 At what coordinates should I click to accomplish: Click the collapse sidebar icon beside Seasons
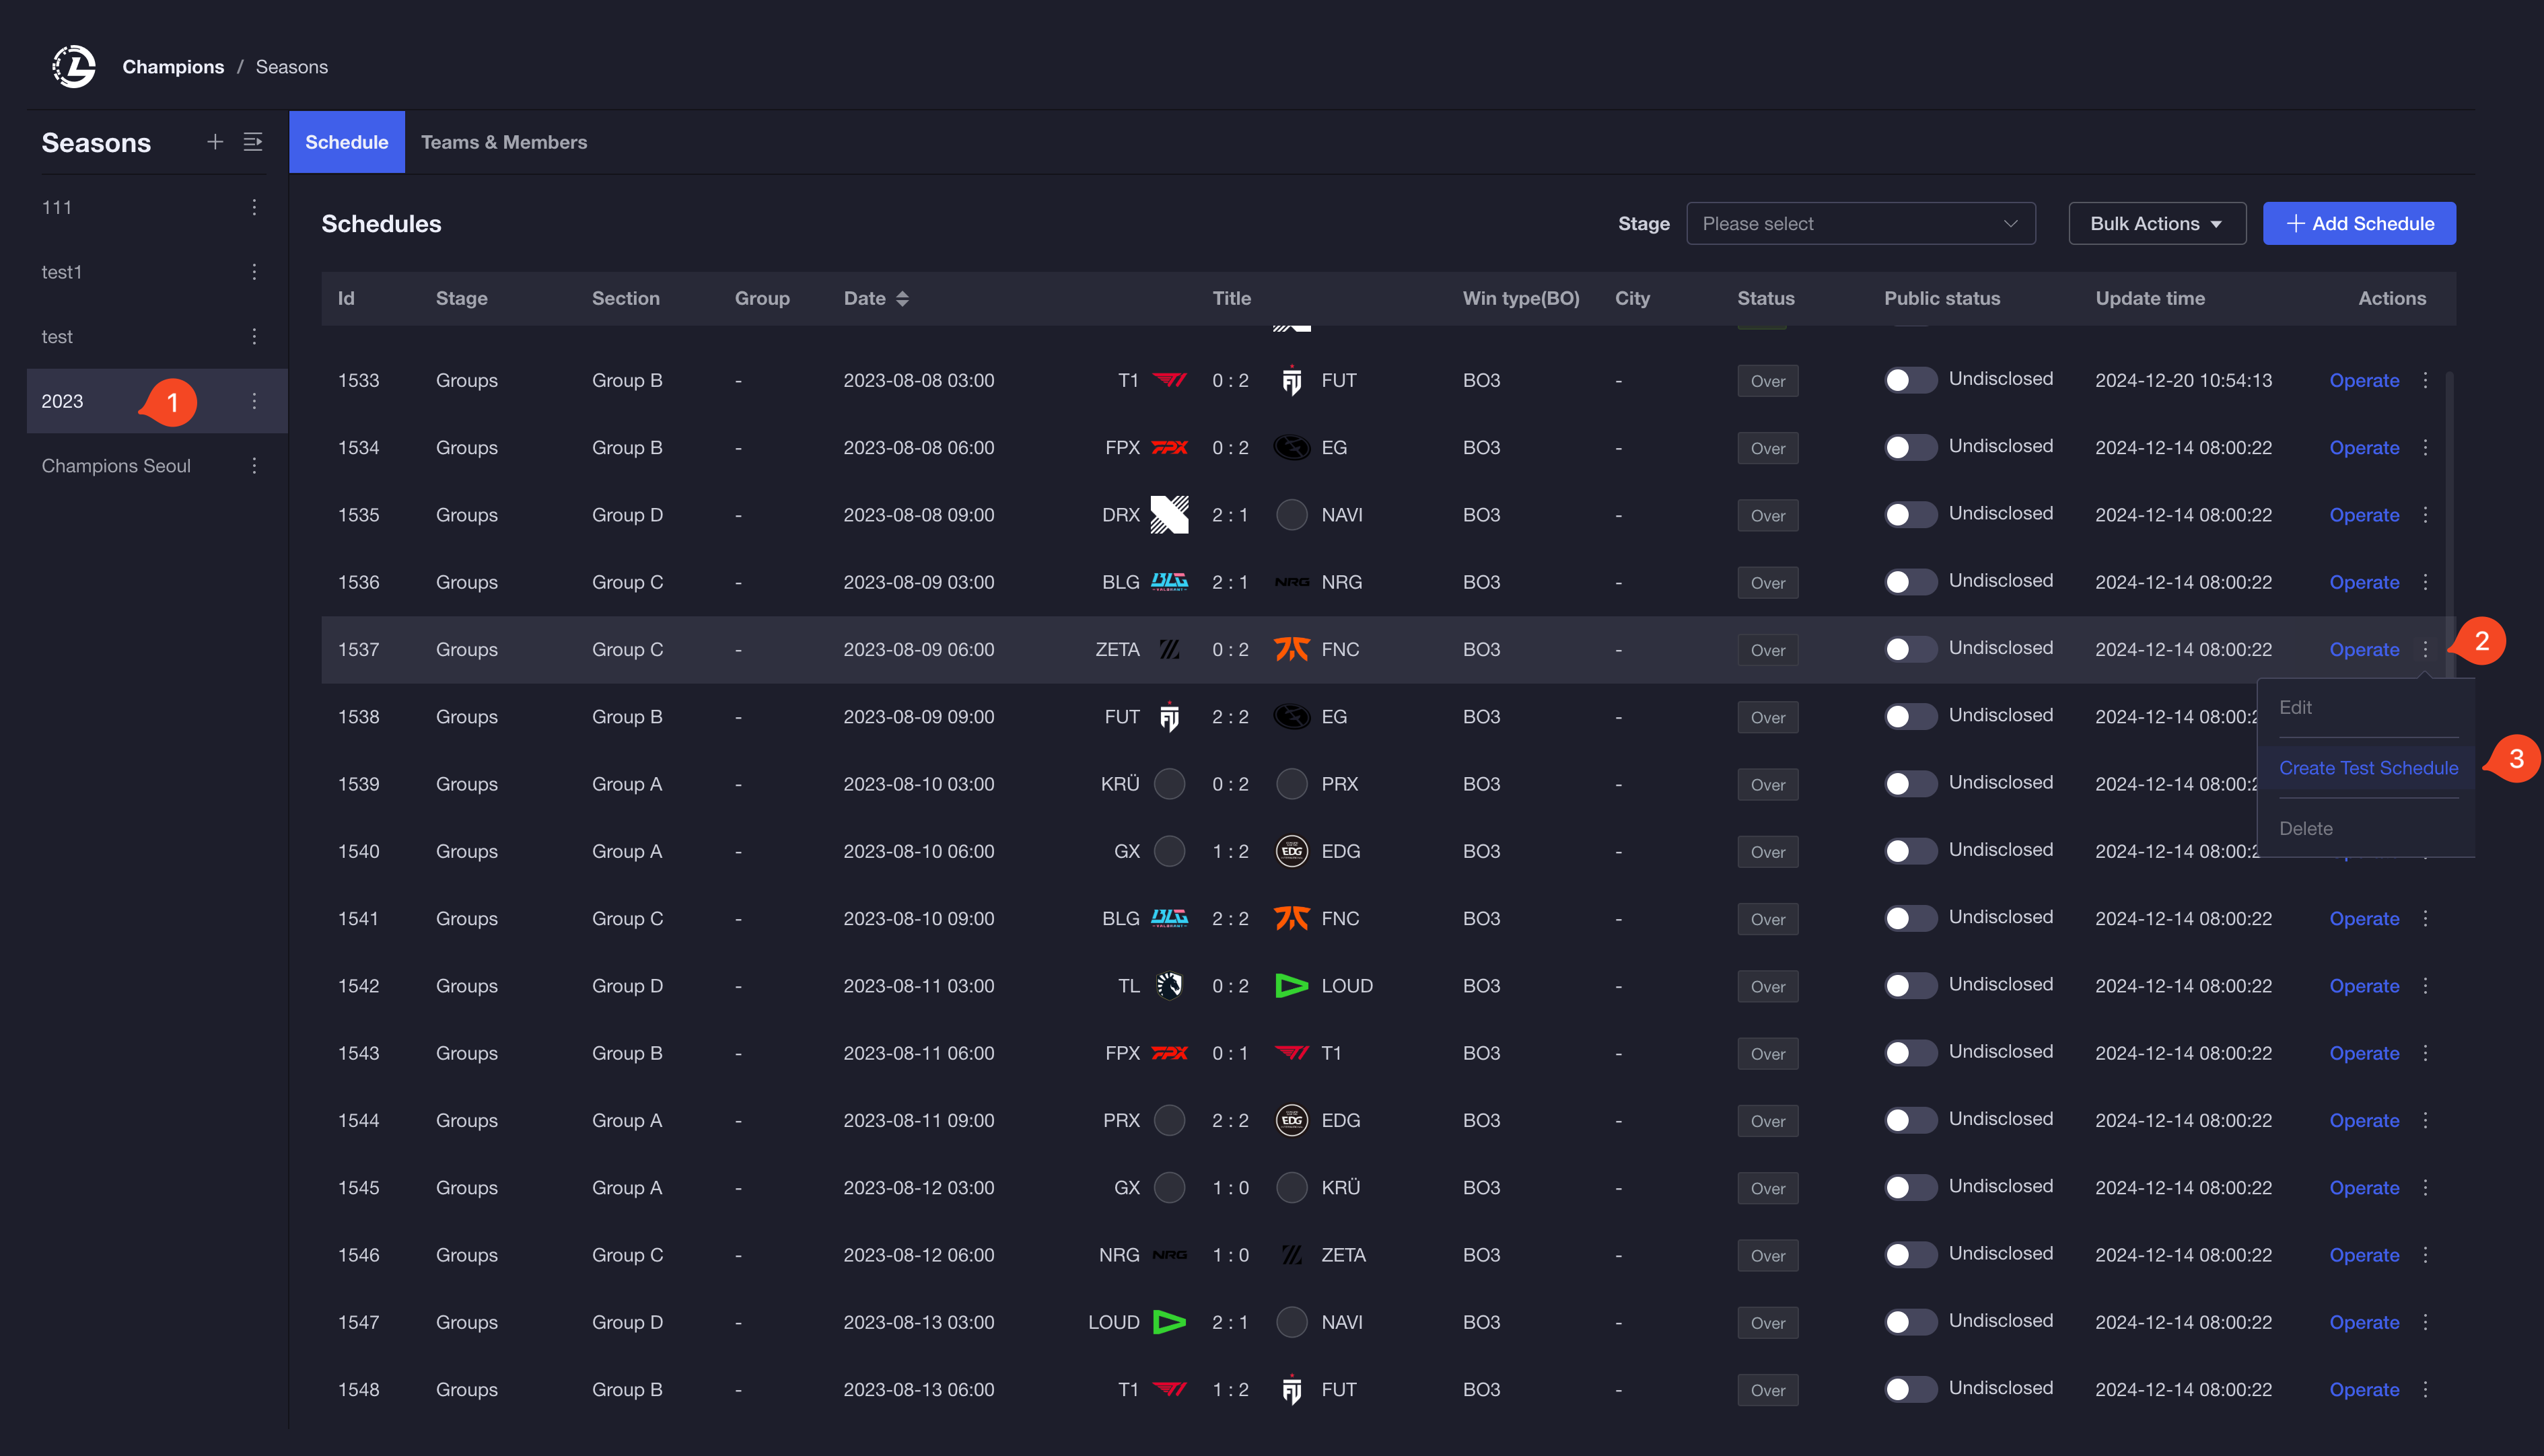253,142
